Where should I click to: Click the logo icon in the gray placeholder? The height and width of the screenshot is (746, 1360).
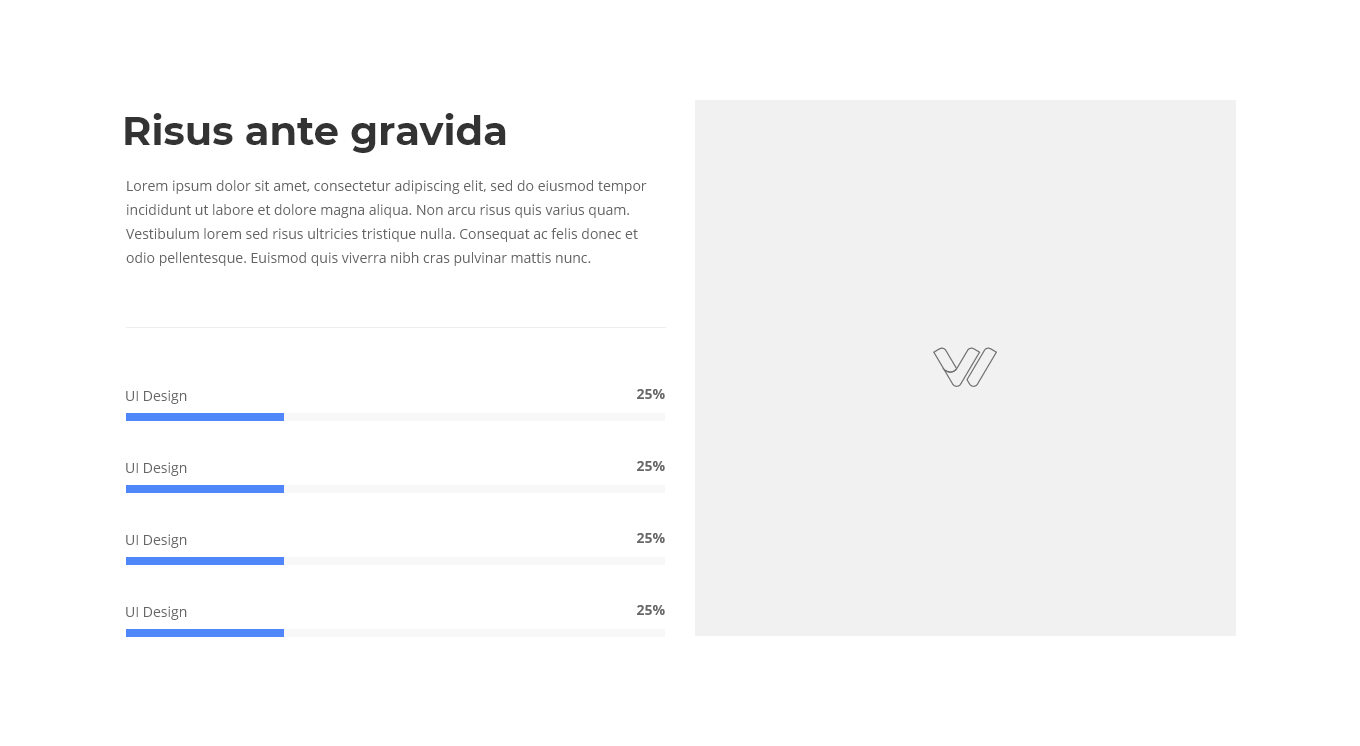[x=965, y=367]
